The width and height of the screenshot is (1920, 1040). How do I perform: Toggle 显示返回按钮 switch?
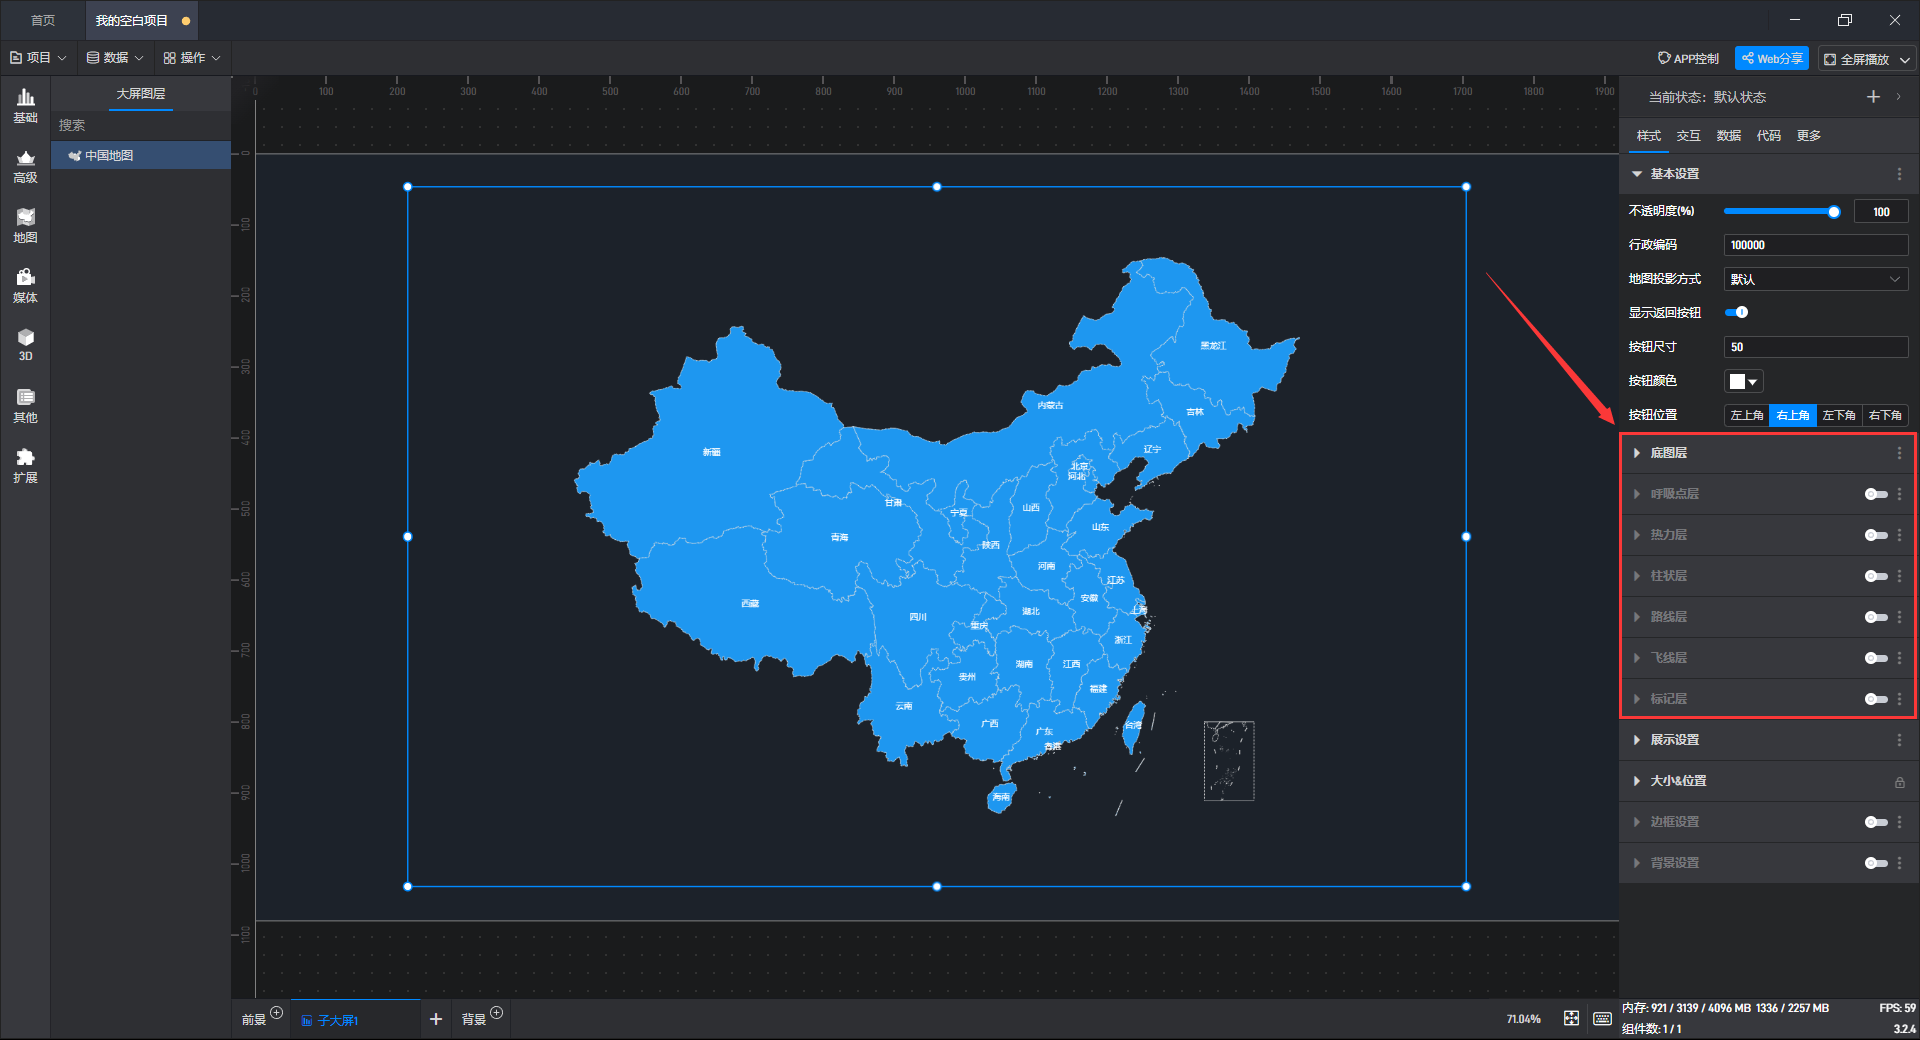[x=1736, y=312]
